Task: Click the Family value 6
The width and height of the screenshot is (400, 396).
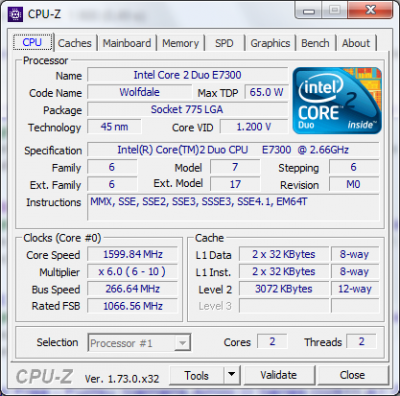Action: 112,167
